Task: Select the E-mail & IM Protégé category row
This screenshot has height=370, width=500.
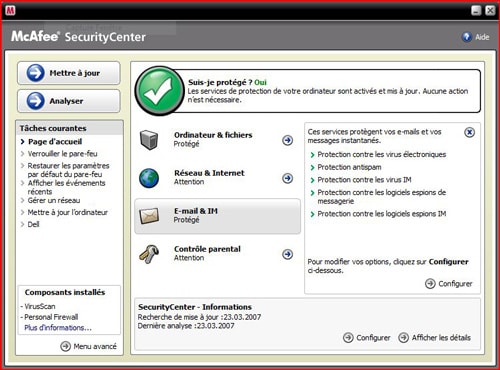Action: (217, 216)
